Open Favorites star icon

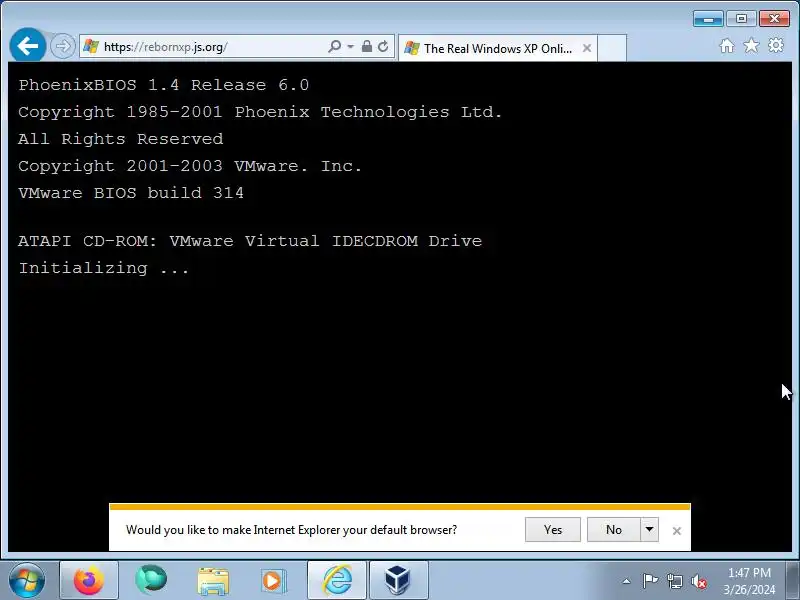pyautogui.click(x=751, y=46)
